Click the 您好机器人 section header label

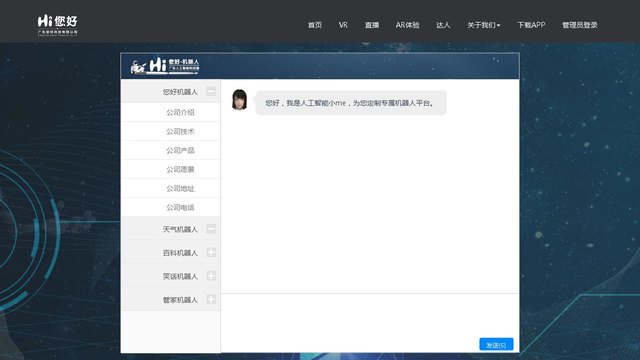(180, 92)
